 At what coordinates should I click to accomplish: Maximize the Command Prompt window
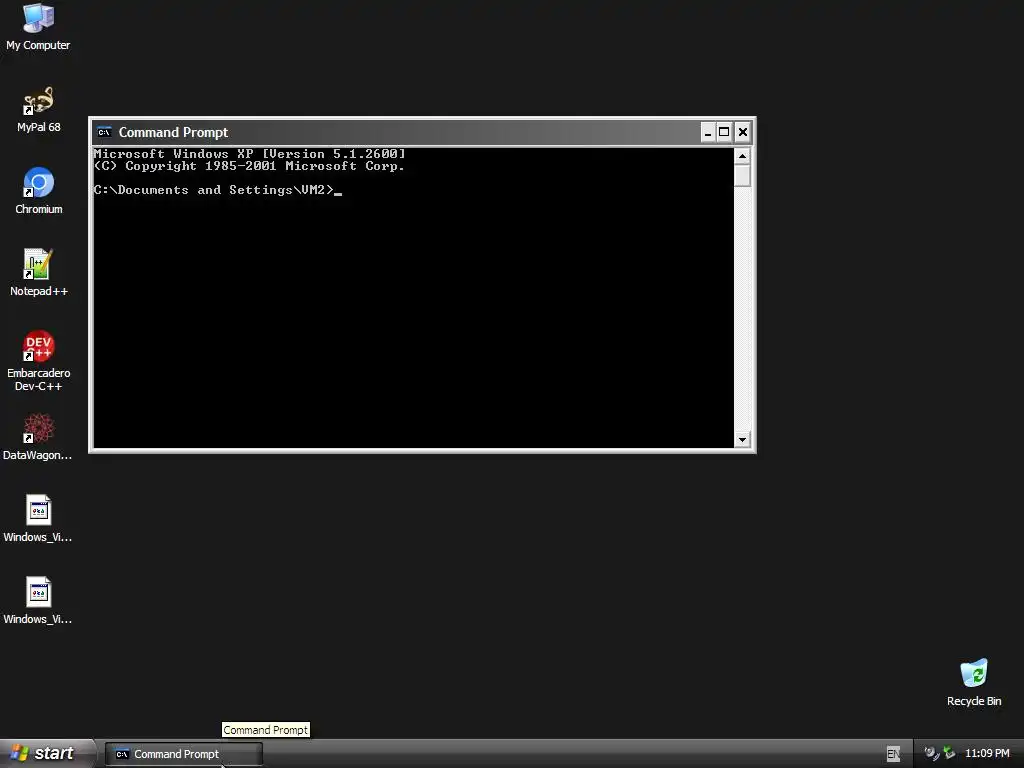[x=724, y=133]
